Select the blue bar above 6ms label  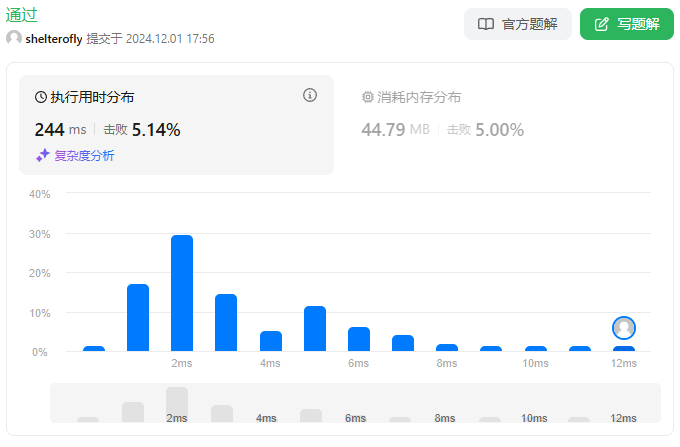[x=359, y=339]
